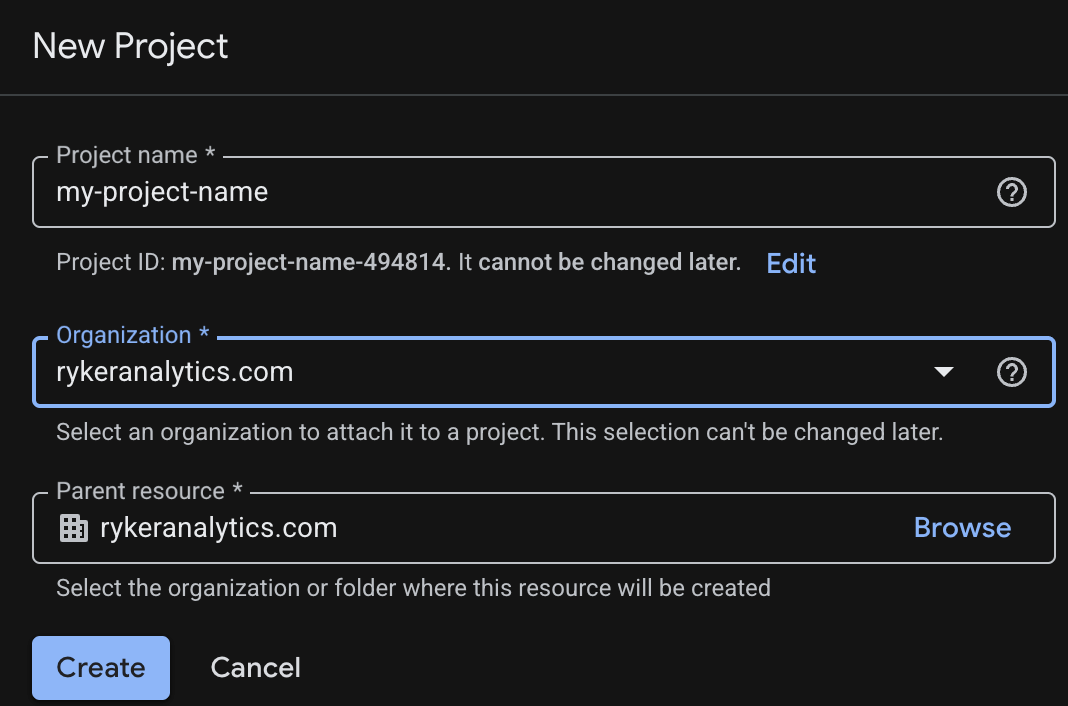This screenshot has width=1068, height=706.
Task: Open the Project name help icon
Action: [x=1011, y=192]
